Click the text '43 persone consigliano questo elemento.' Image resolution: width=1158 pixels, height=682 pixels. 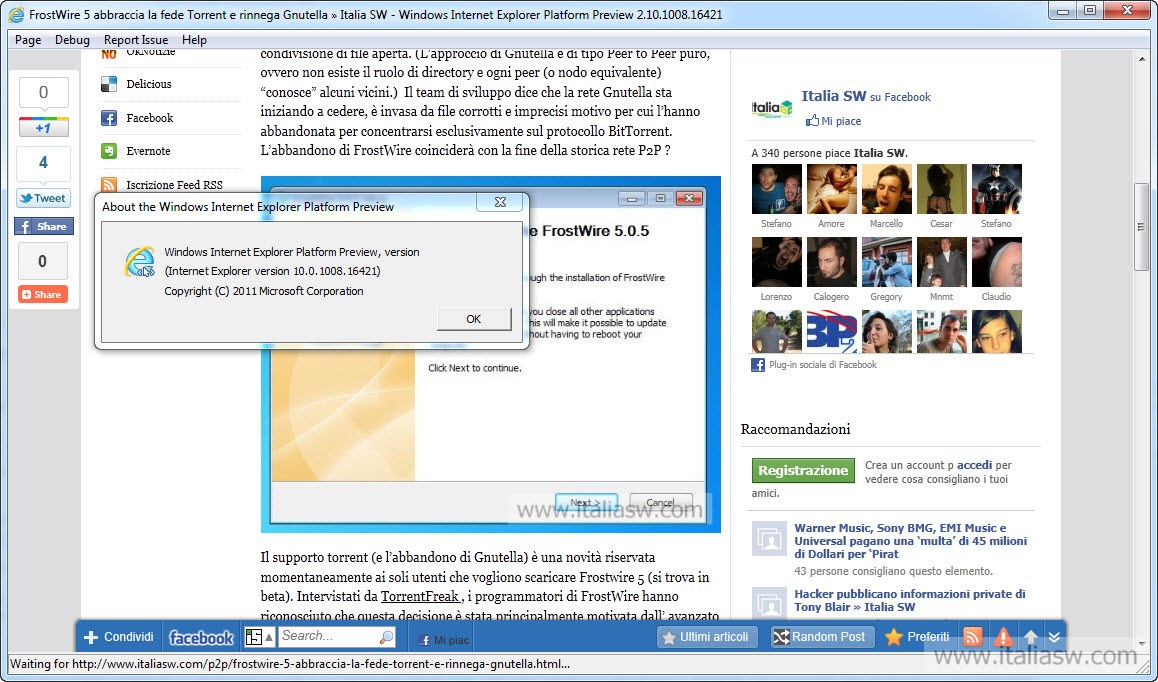(x=894, y=571)
